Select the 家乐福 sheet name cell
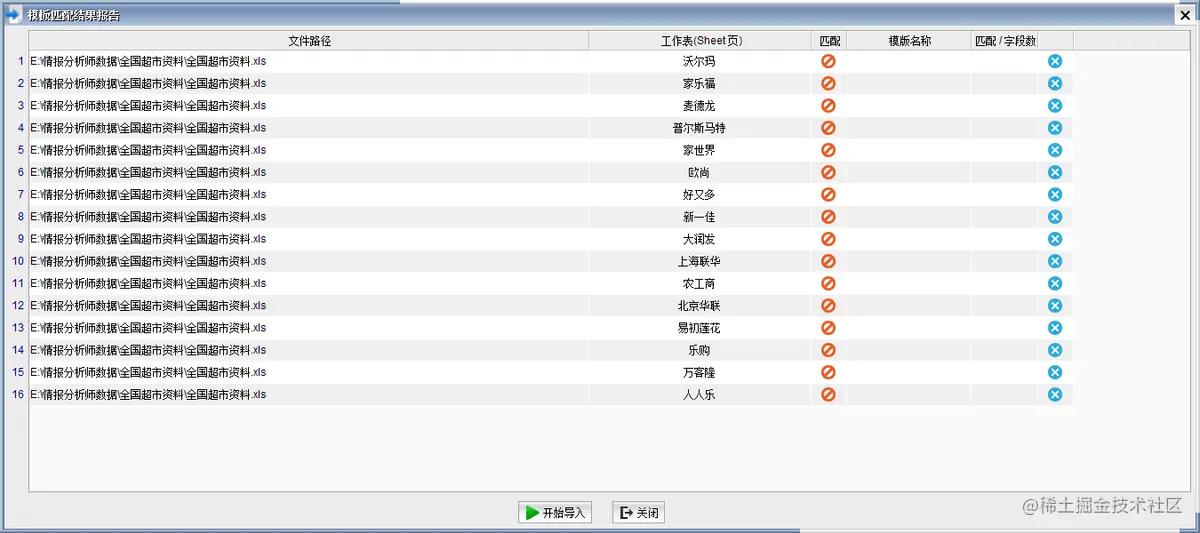The height and width of the screenshot is (533, 1200). [x=700, y=83]
